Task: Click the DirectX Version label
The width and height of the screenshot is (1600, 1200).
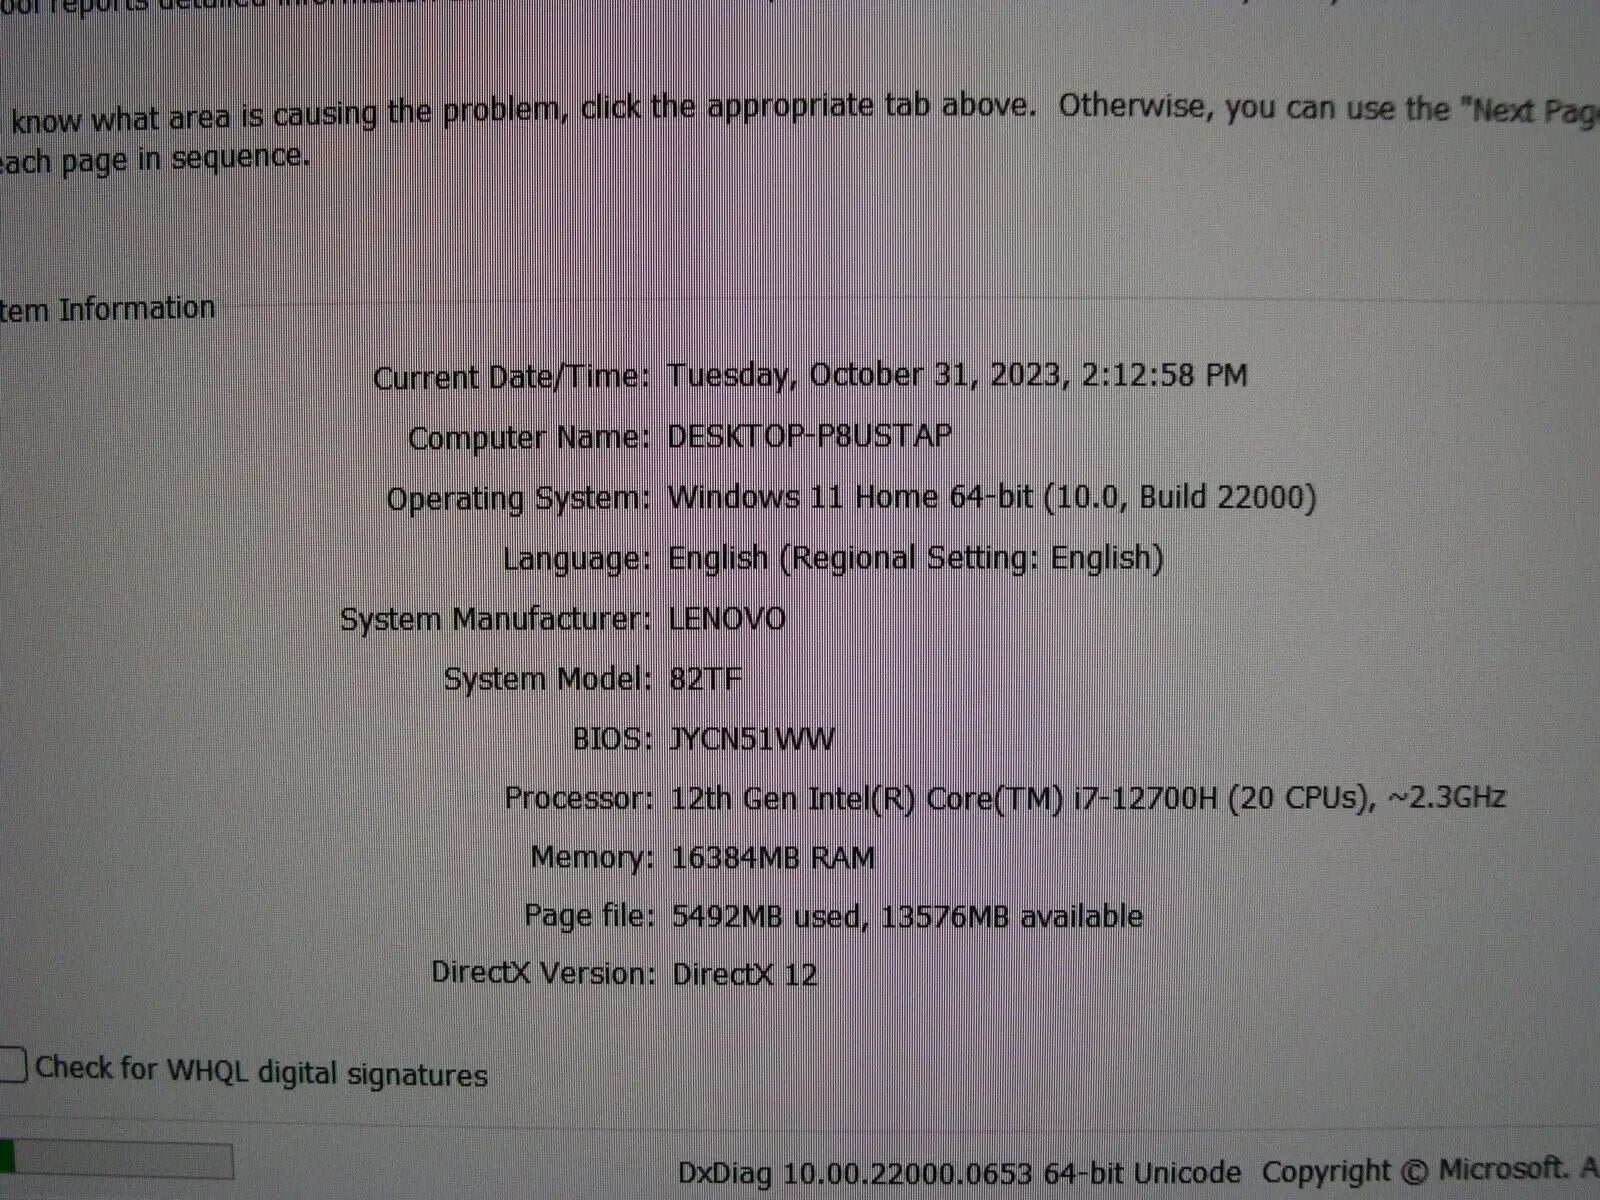Action: coord(544,973)
